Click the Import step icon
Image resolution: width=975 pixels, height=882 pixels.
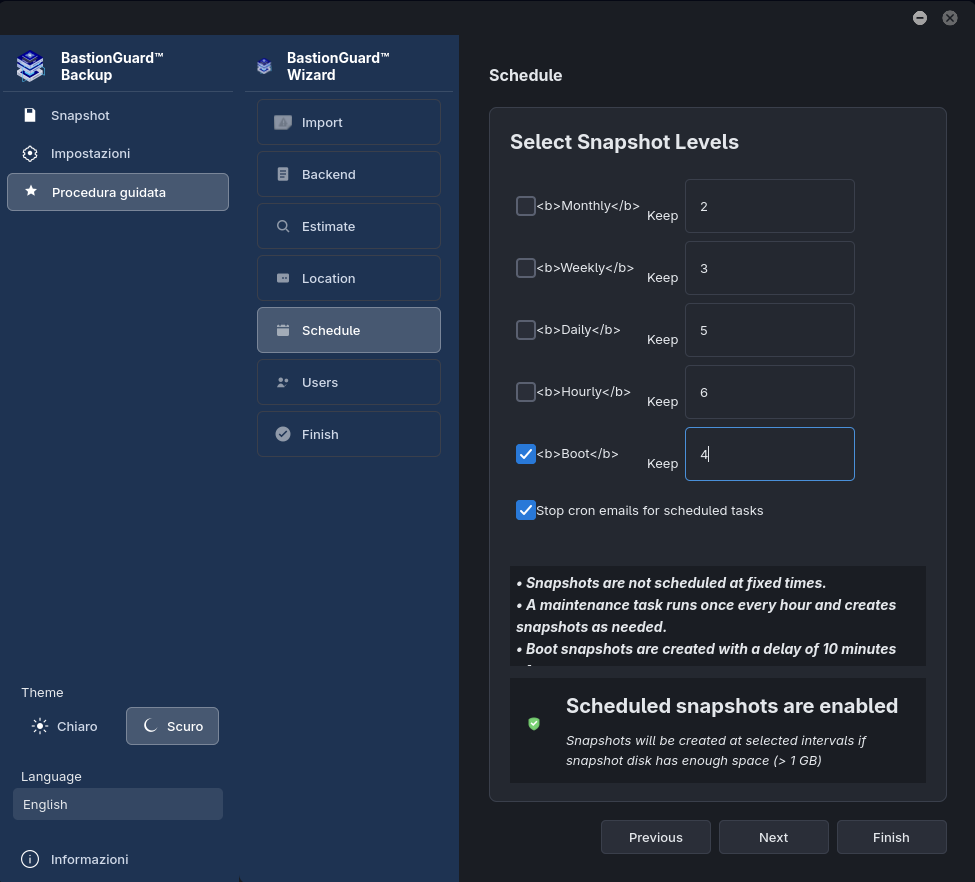point(283,123)
